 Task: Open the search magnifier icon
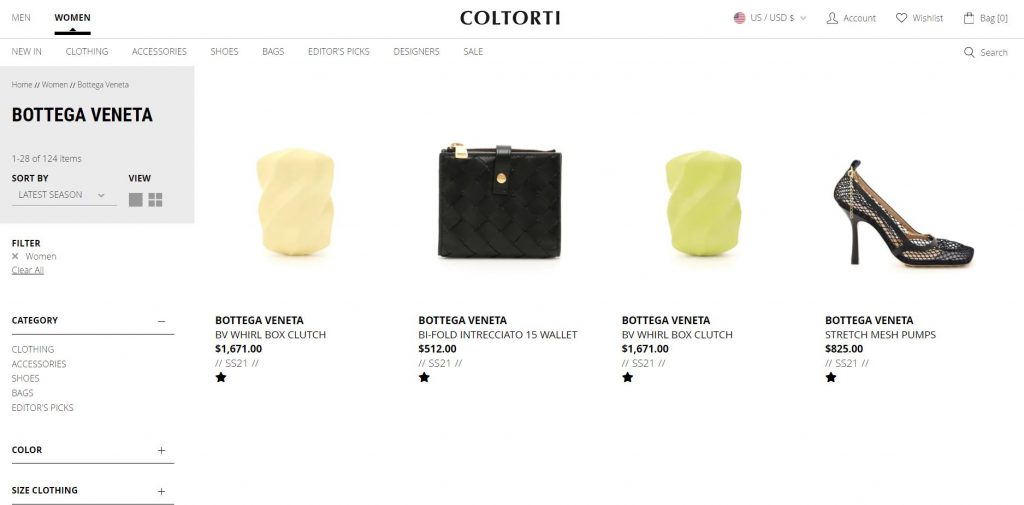(969, 52)
